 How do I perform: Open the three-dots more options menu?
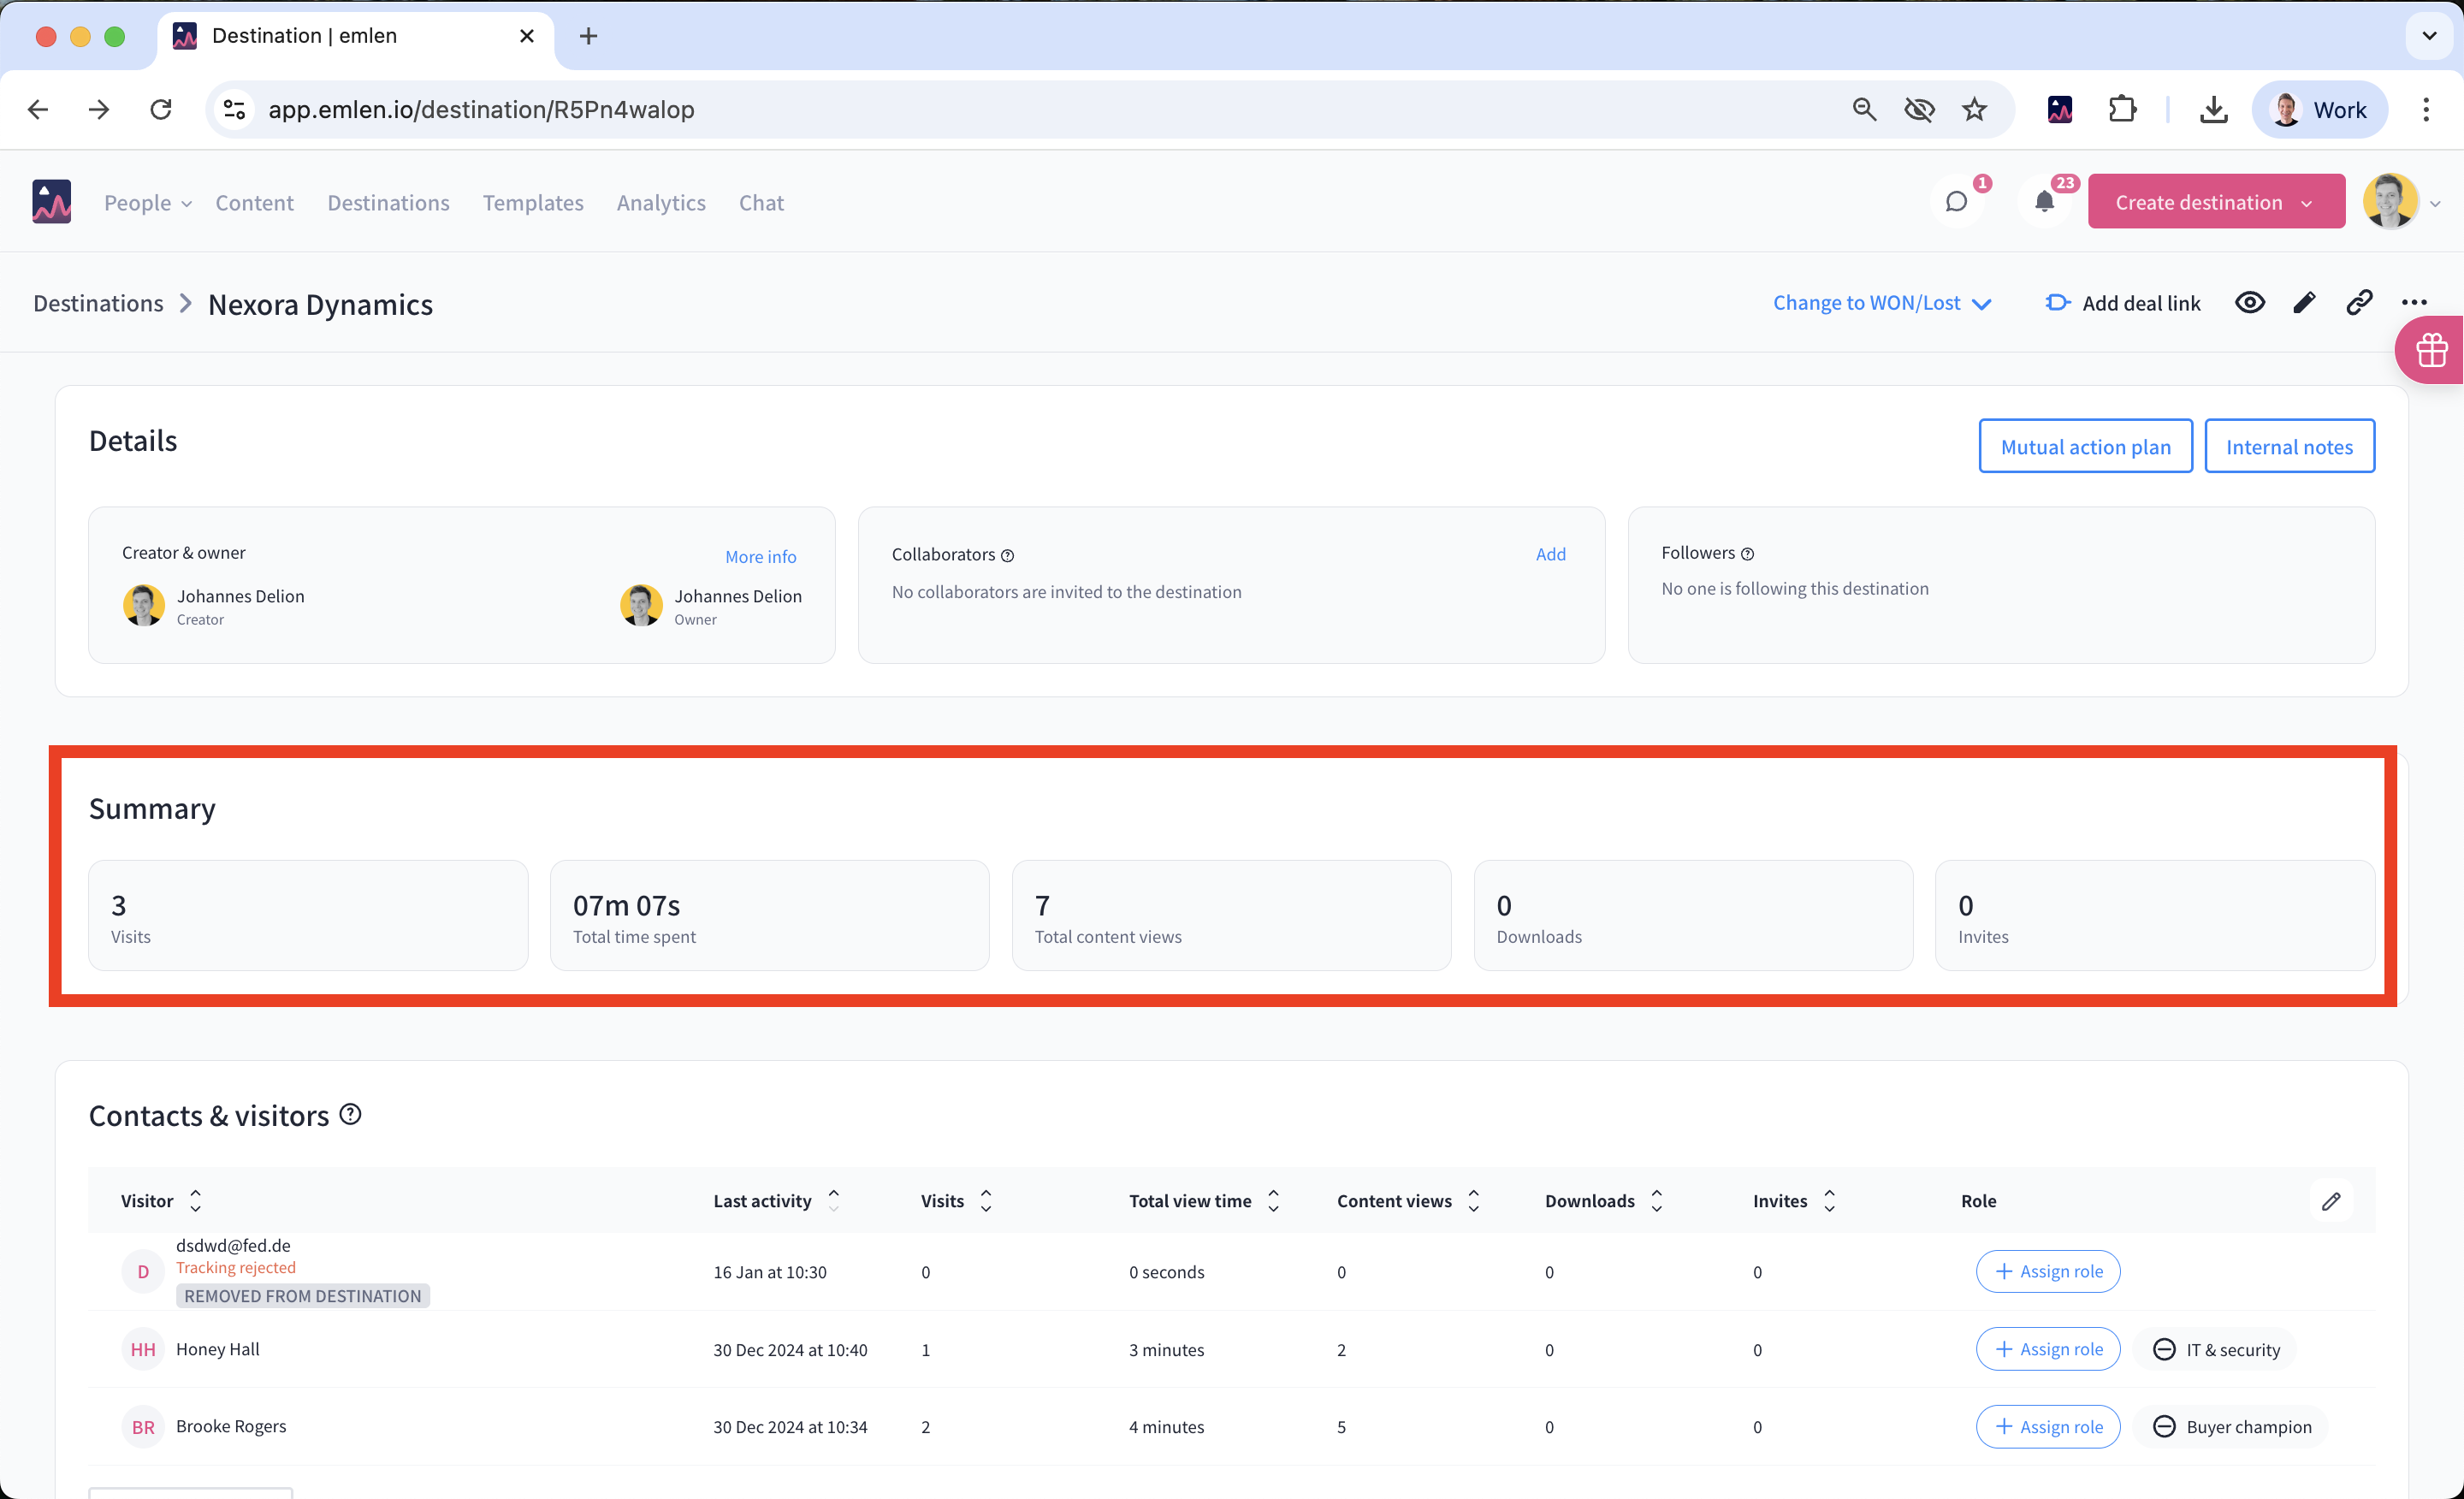coord(2414,303)
